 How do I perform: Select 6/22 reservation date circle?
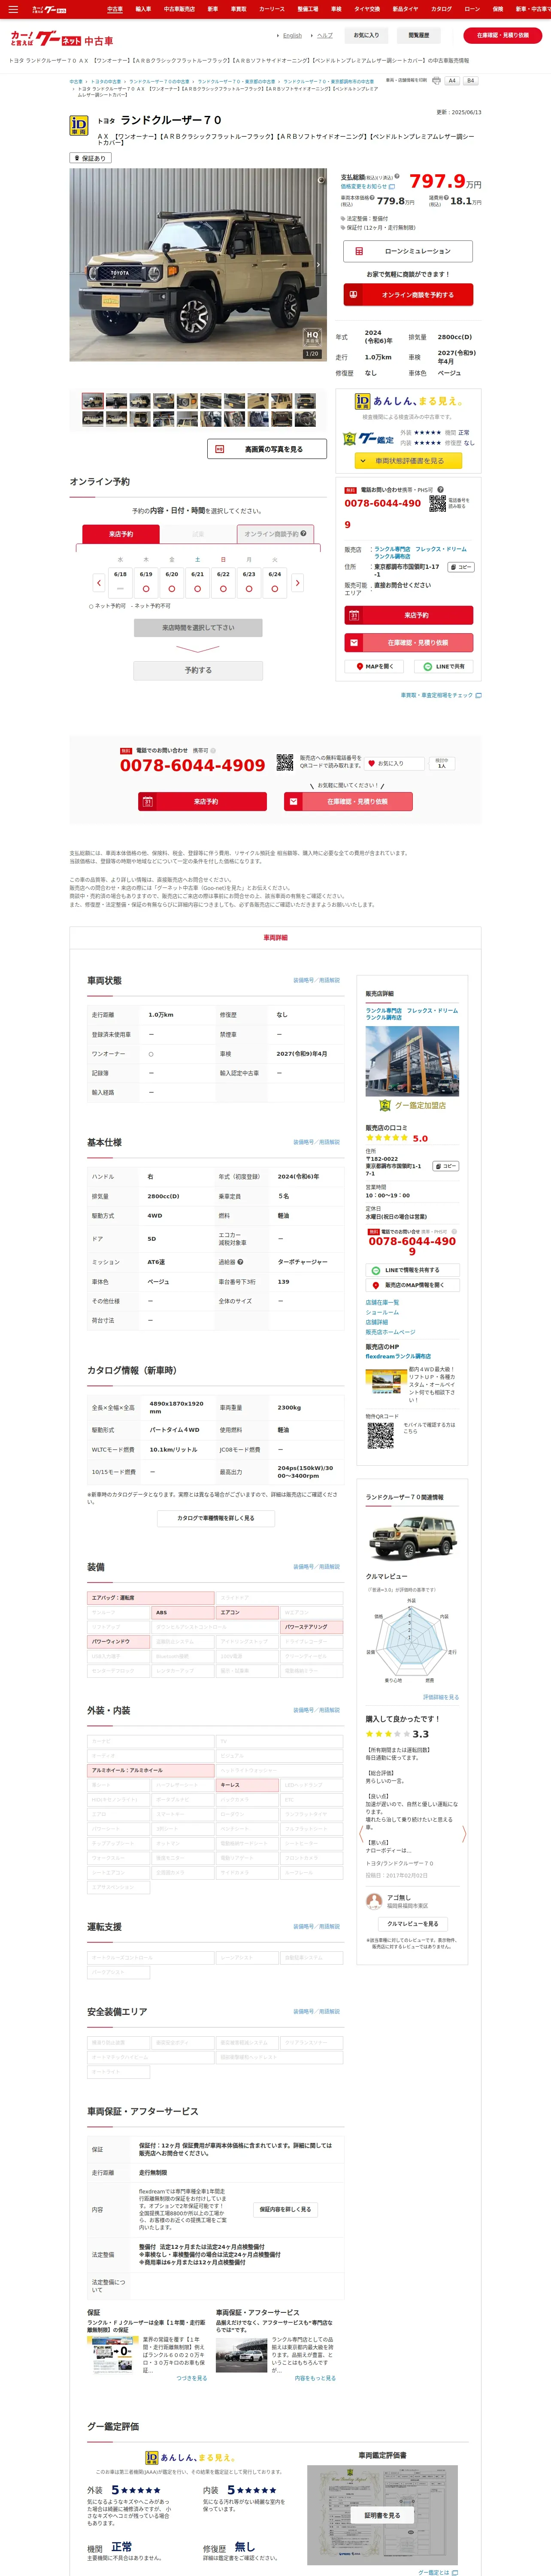[223, 589]
